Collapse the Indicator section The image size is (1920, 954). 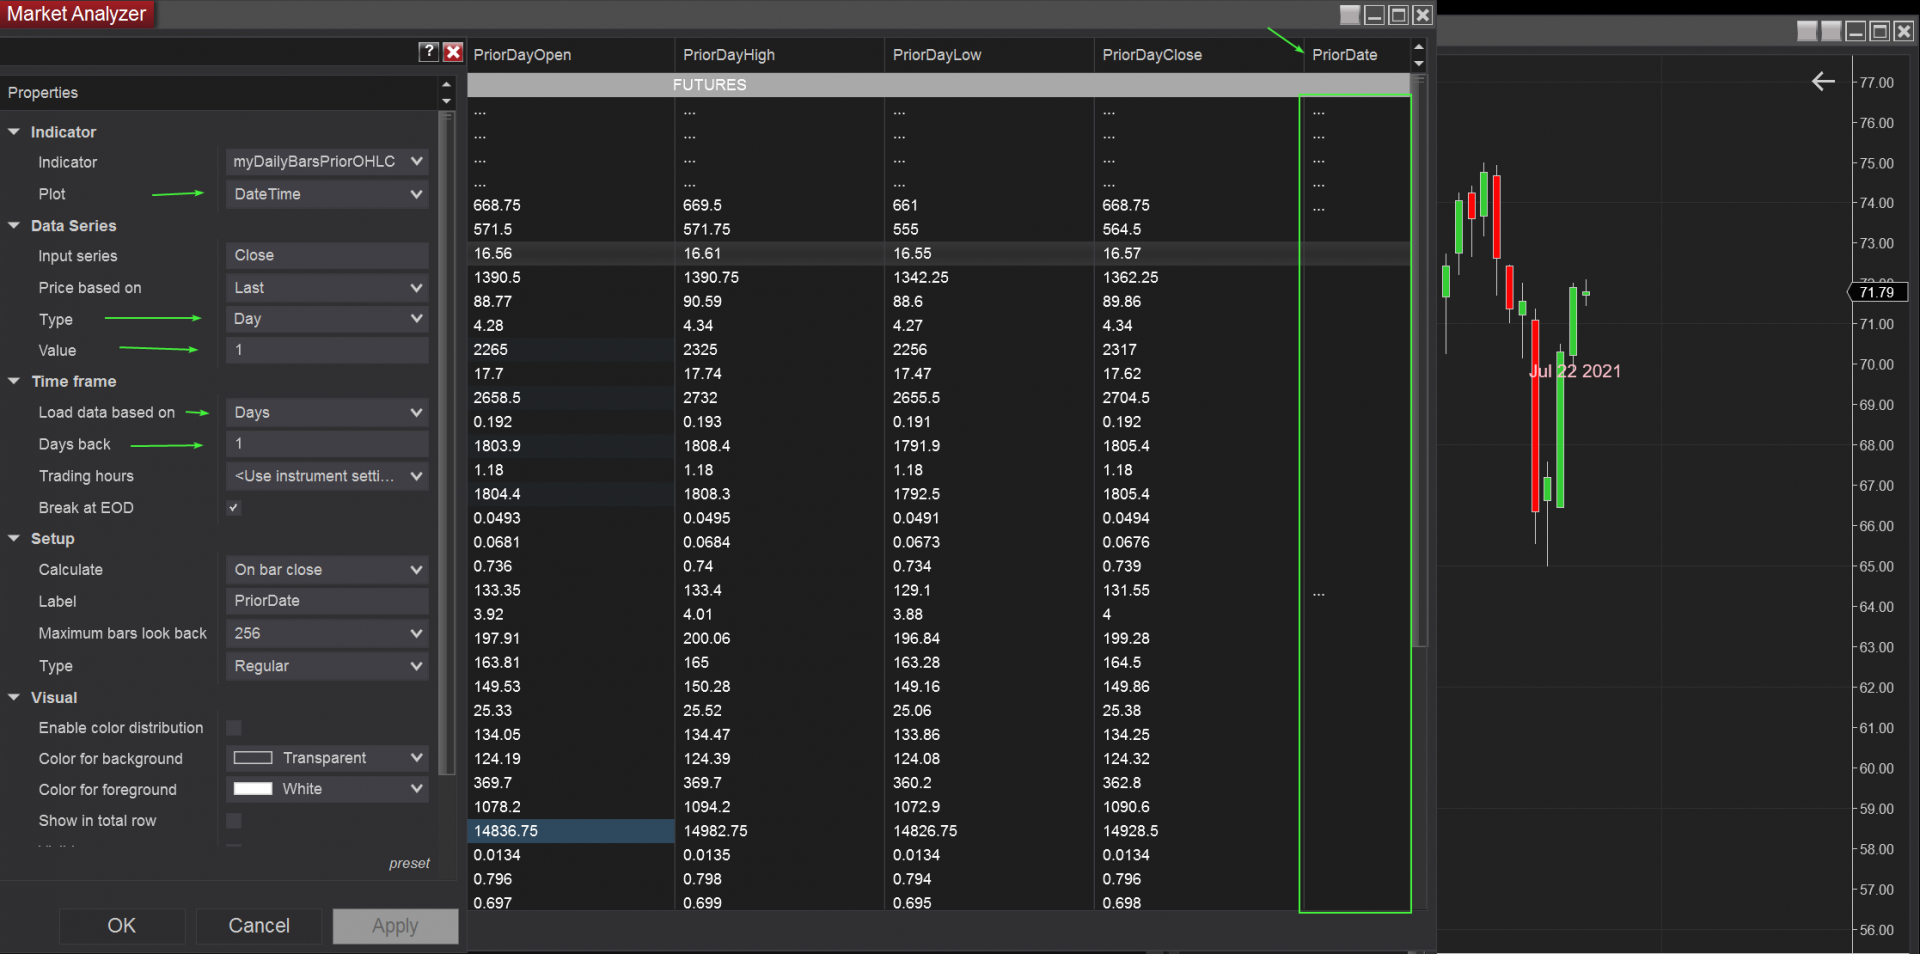(x=14, y=132)
